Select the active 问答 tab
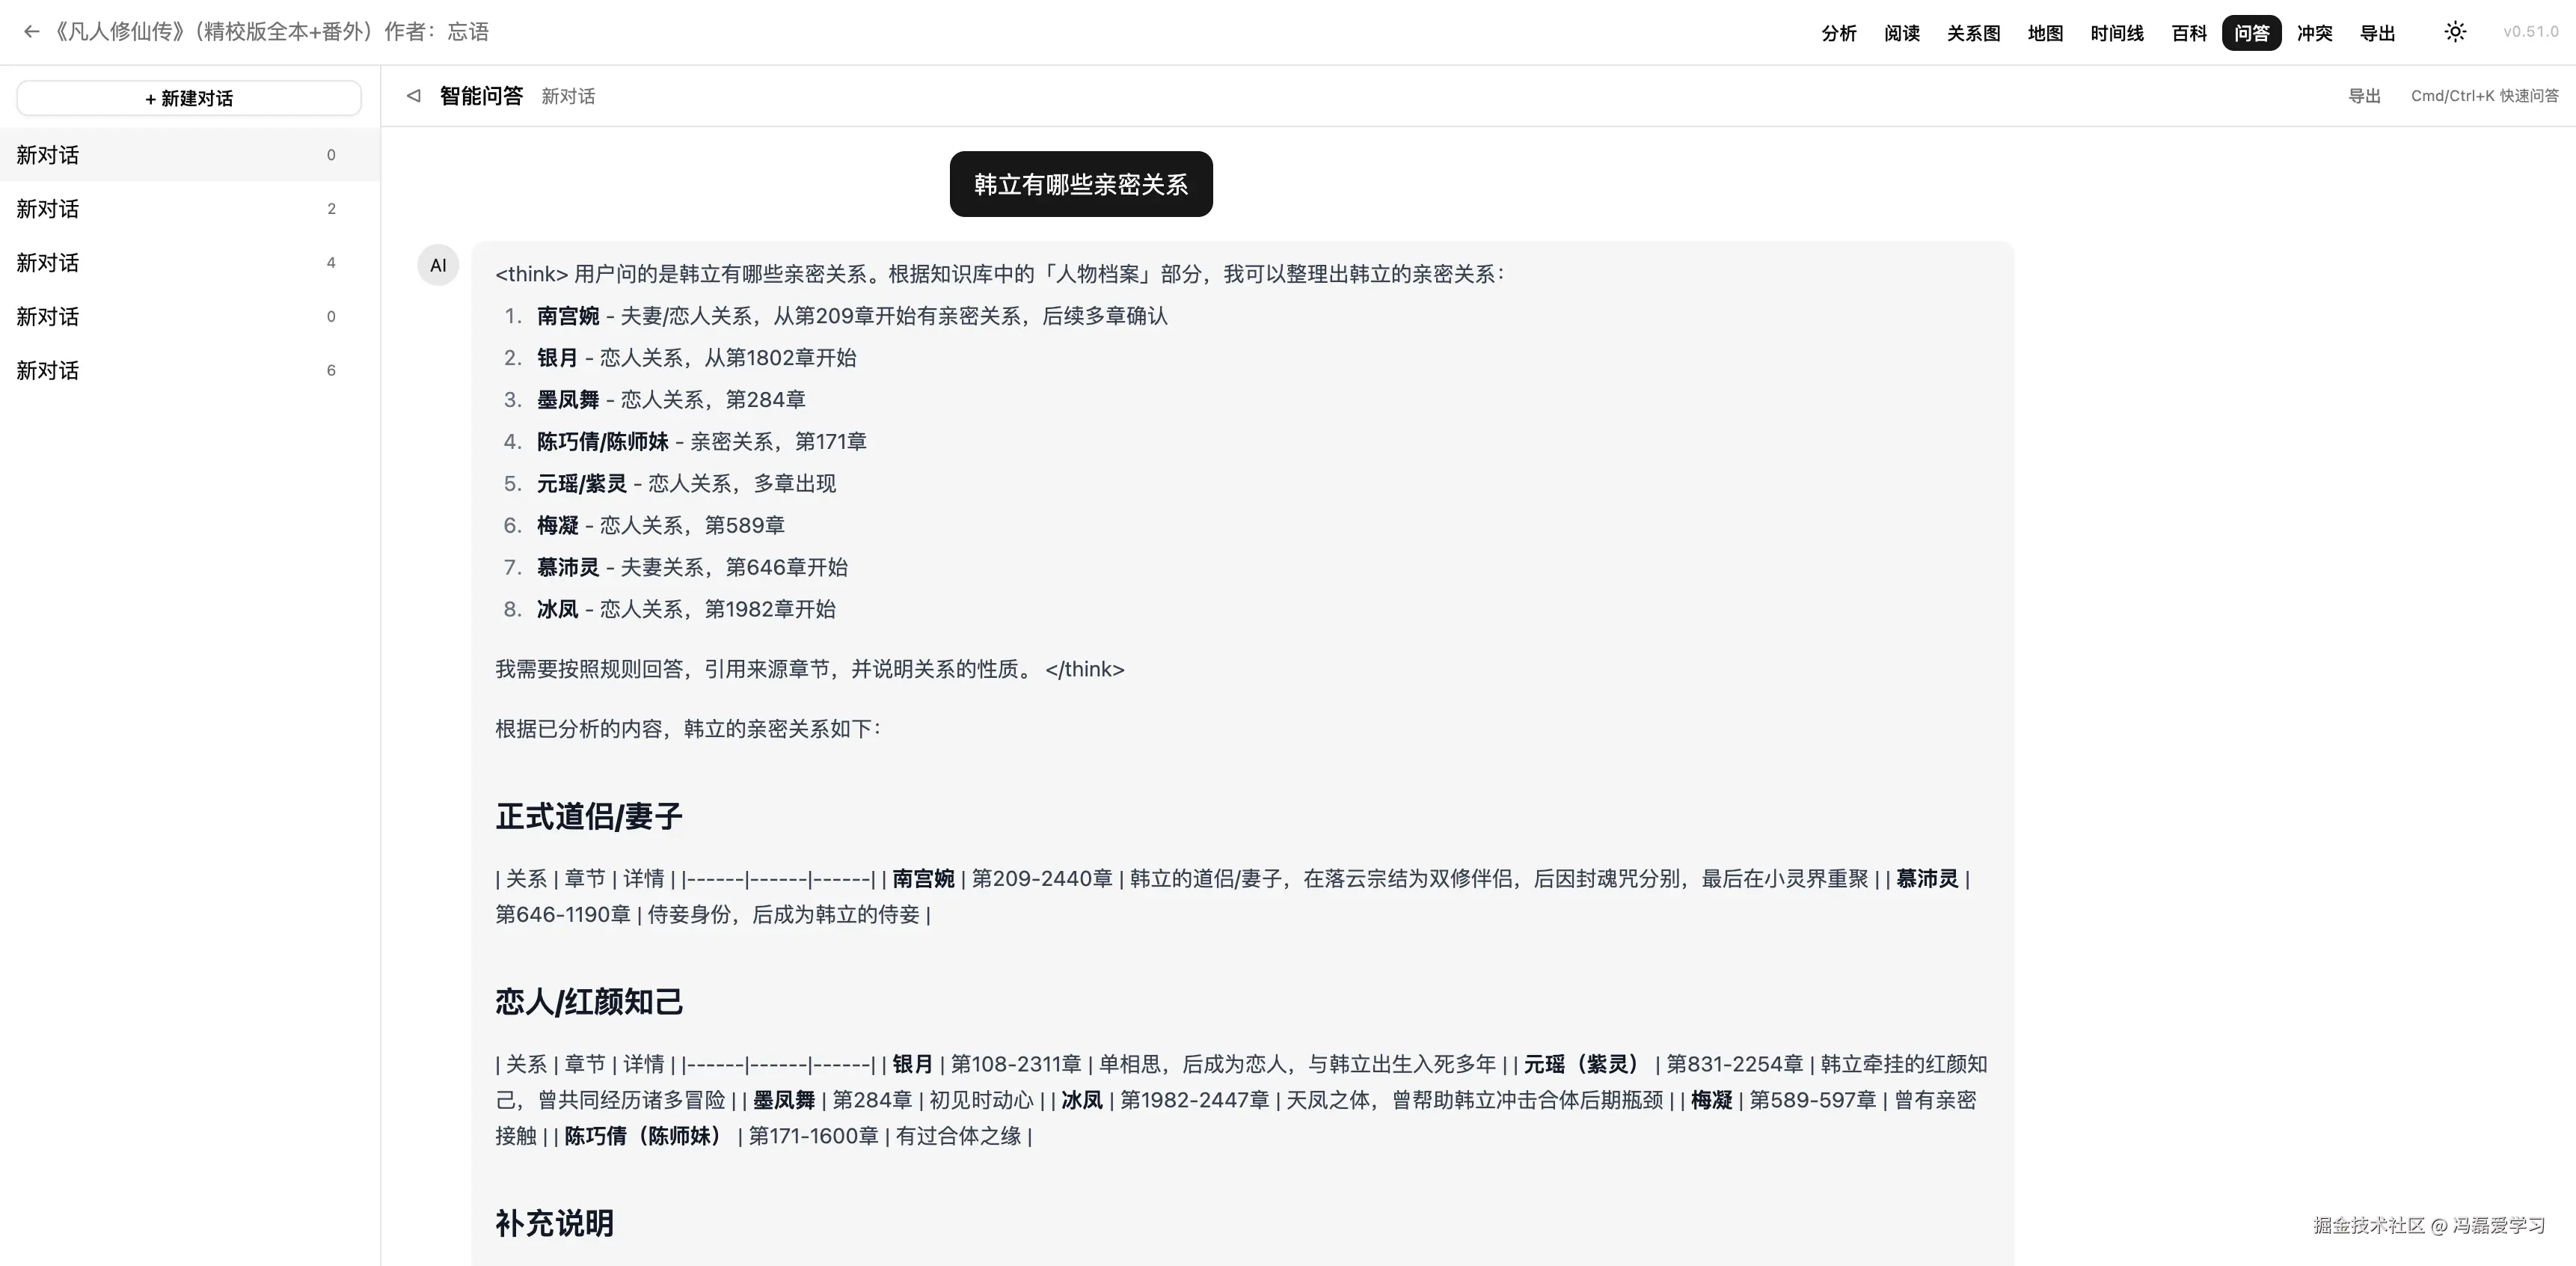The width and height of the screenshot is (2576, 1266). coord(2252,32)
